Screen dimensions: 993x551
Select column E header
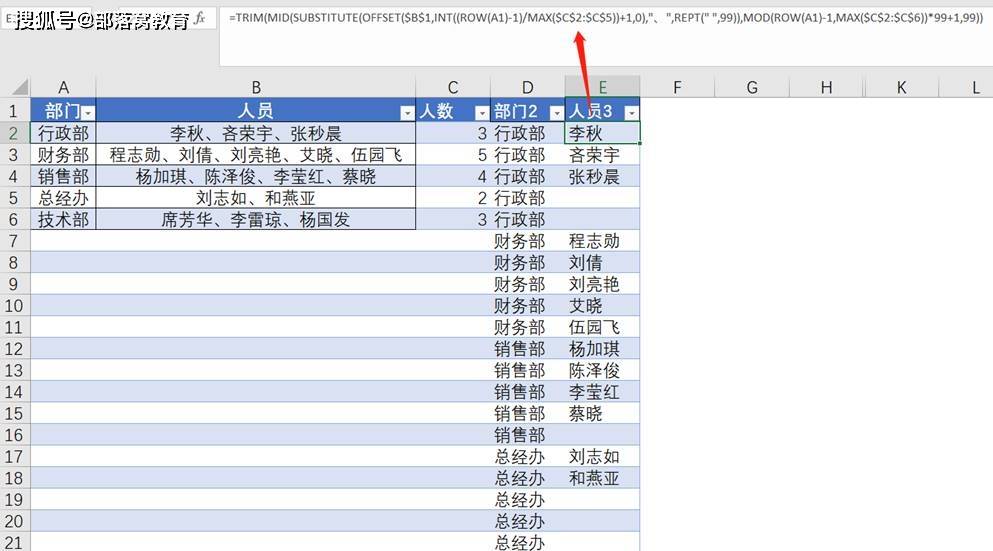[602, 88]
